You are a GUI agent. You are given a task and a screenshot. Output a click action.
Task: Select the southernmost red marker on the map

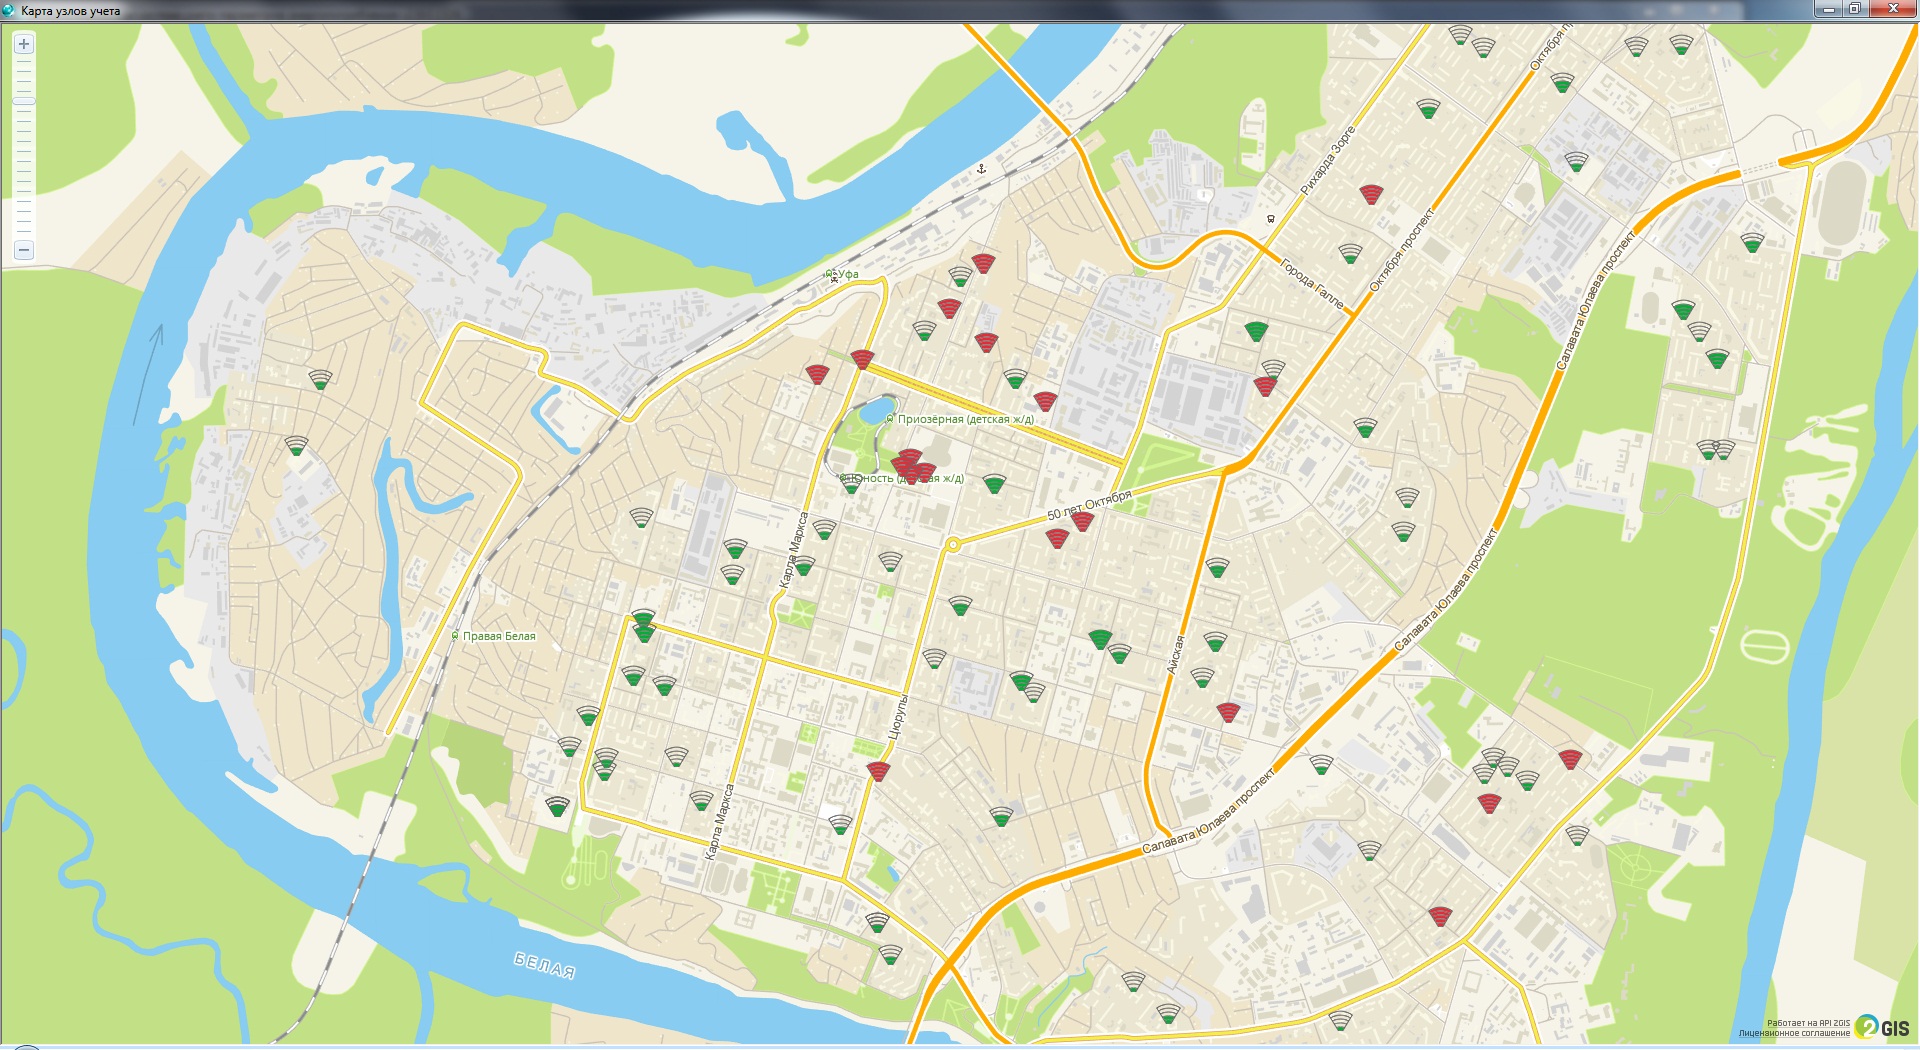(1440, 917)
